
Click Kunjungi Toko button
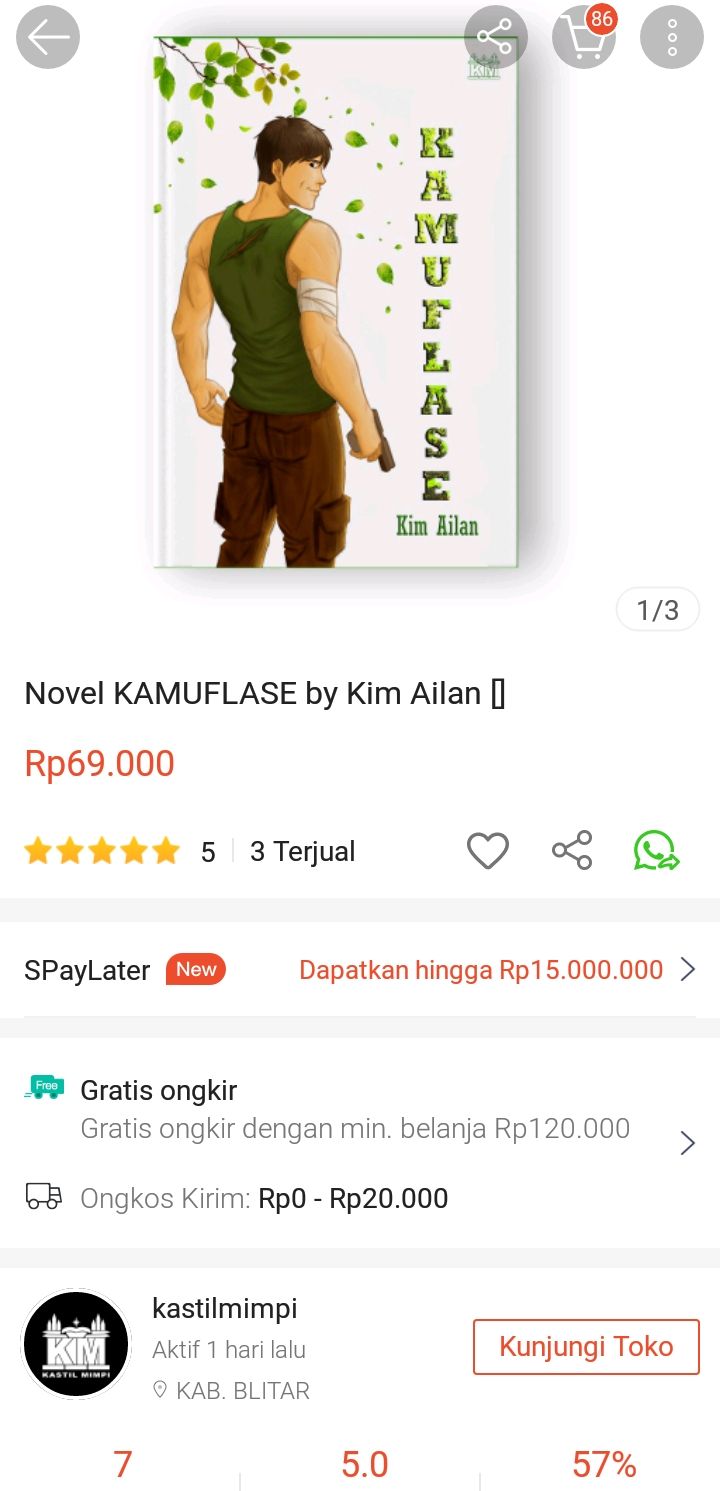pos(586,1347)
